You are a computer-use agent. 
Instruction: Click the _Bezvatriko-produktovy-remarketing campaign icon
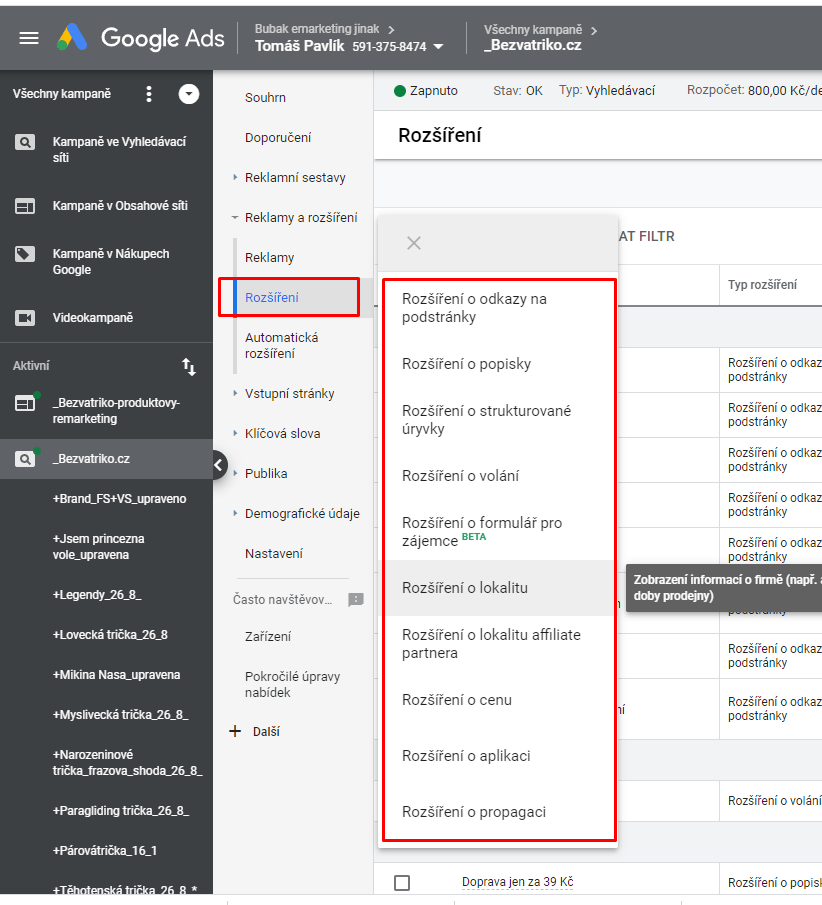pos(26,403)
